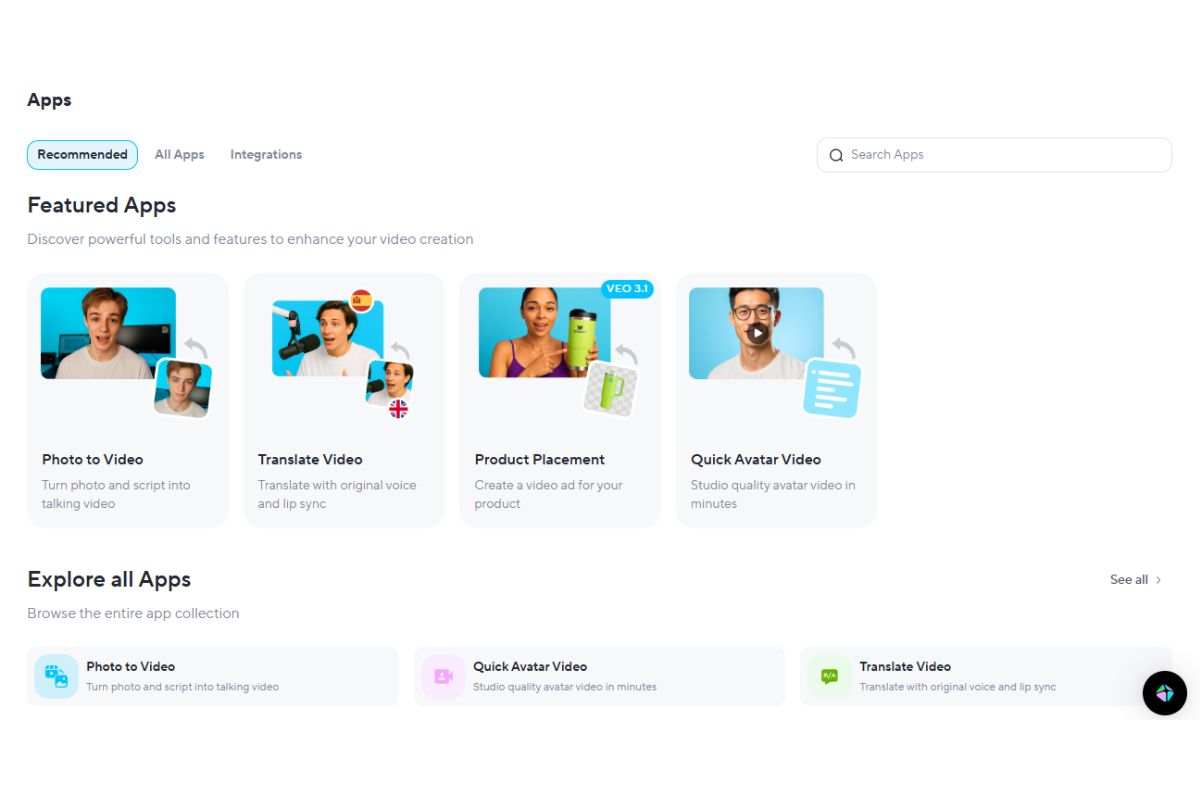Open Photo to Video featured card
This screenshot has width=1200, height=800.
point(127,400)
